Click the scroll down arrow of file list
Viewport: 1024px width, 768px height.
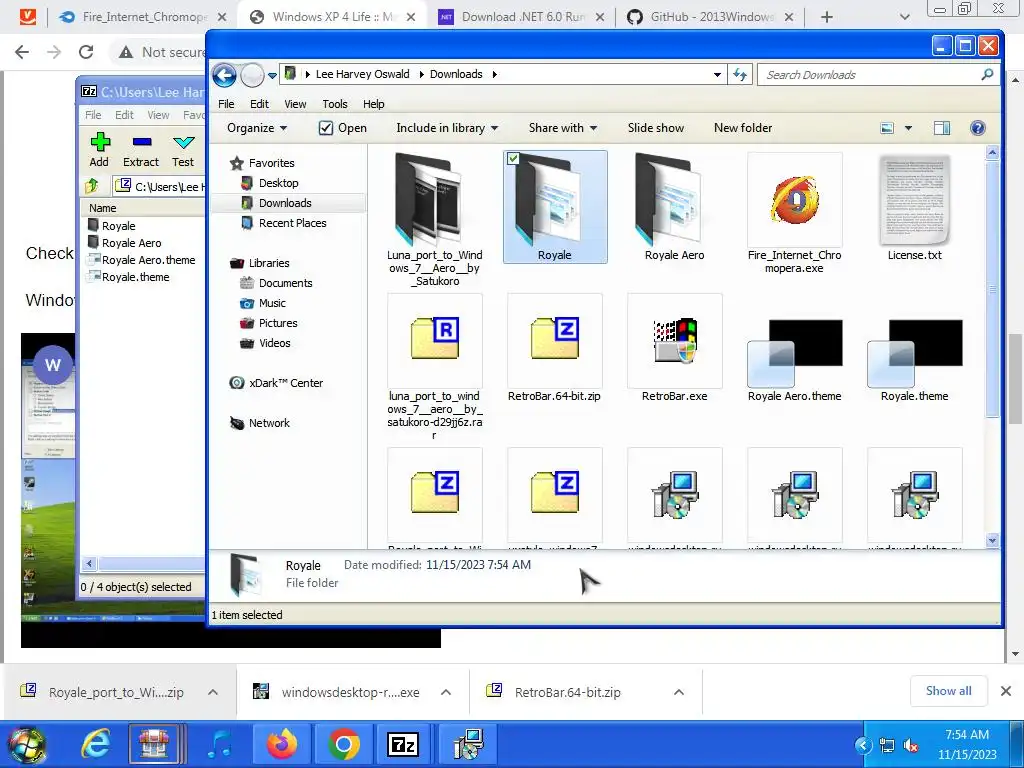992,540
